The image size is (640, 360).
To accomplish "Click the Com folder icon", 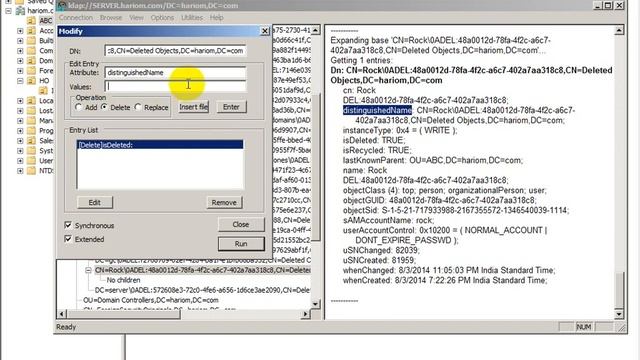I will [31, 51].
